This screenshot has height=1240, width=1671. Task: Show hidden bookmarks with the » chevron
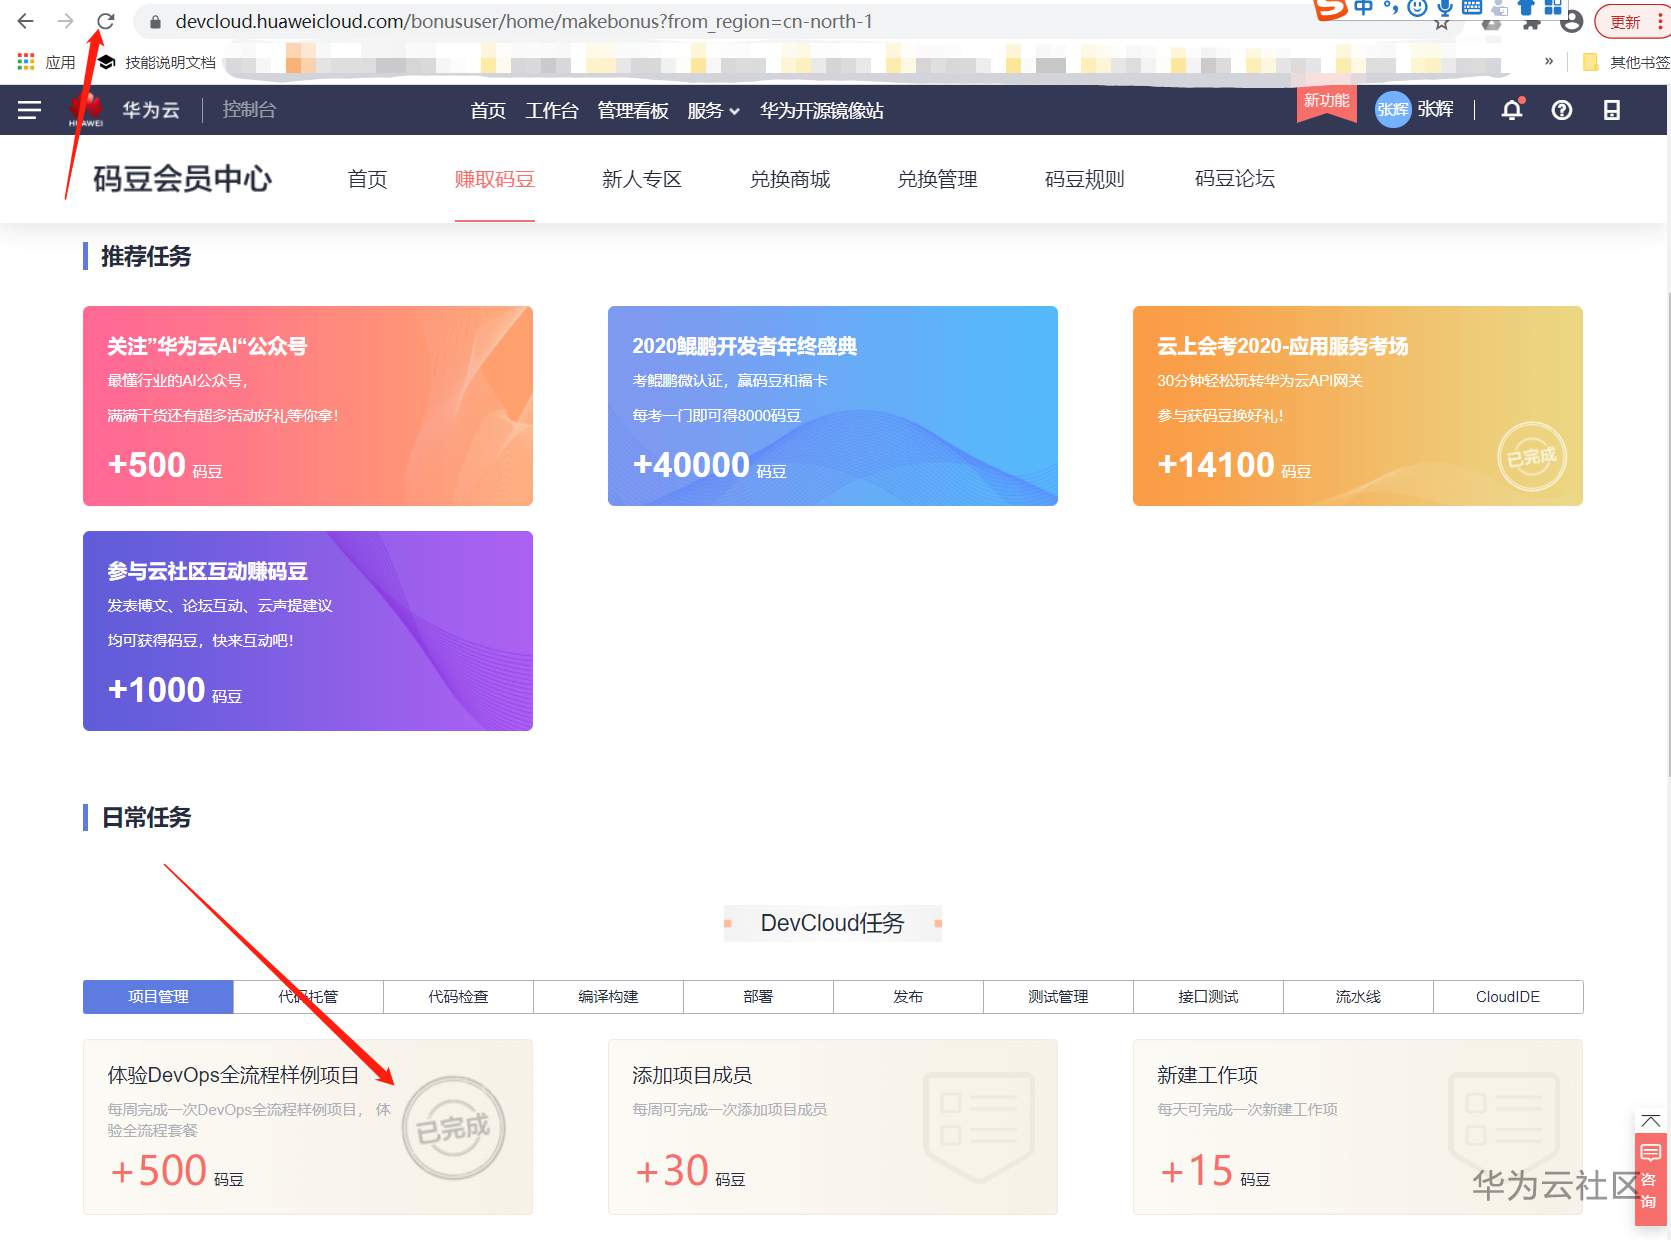(x=1549, y=61)
